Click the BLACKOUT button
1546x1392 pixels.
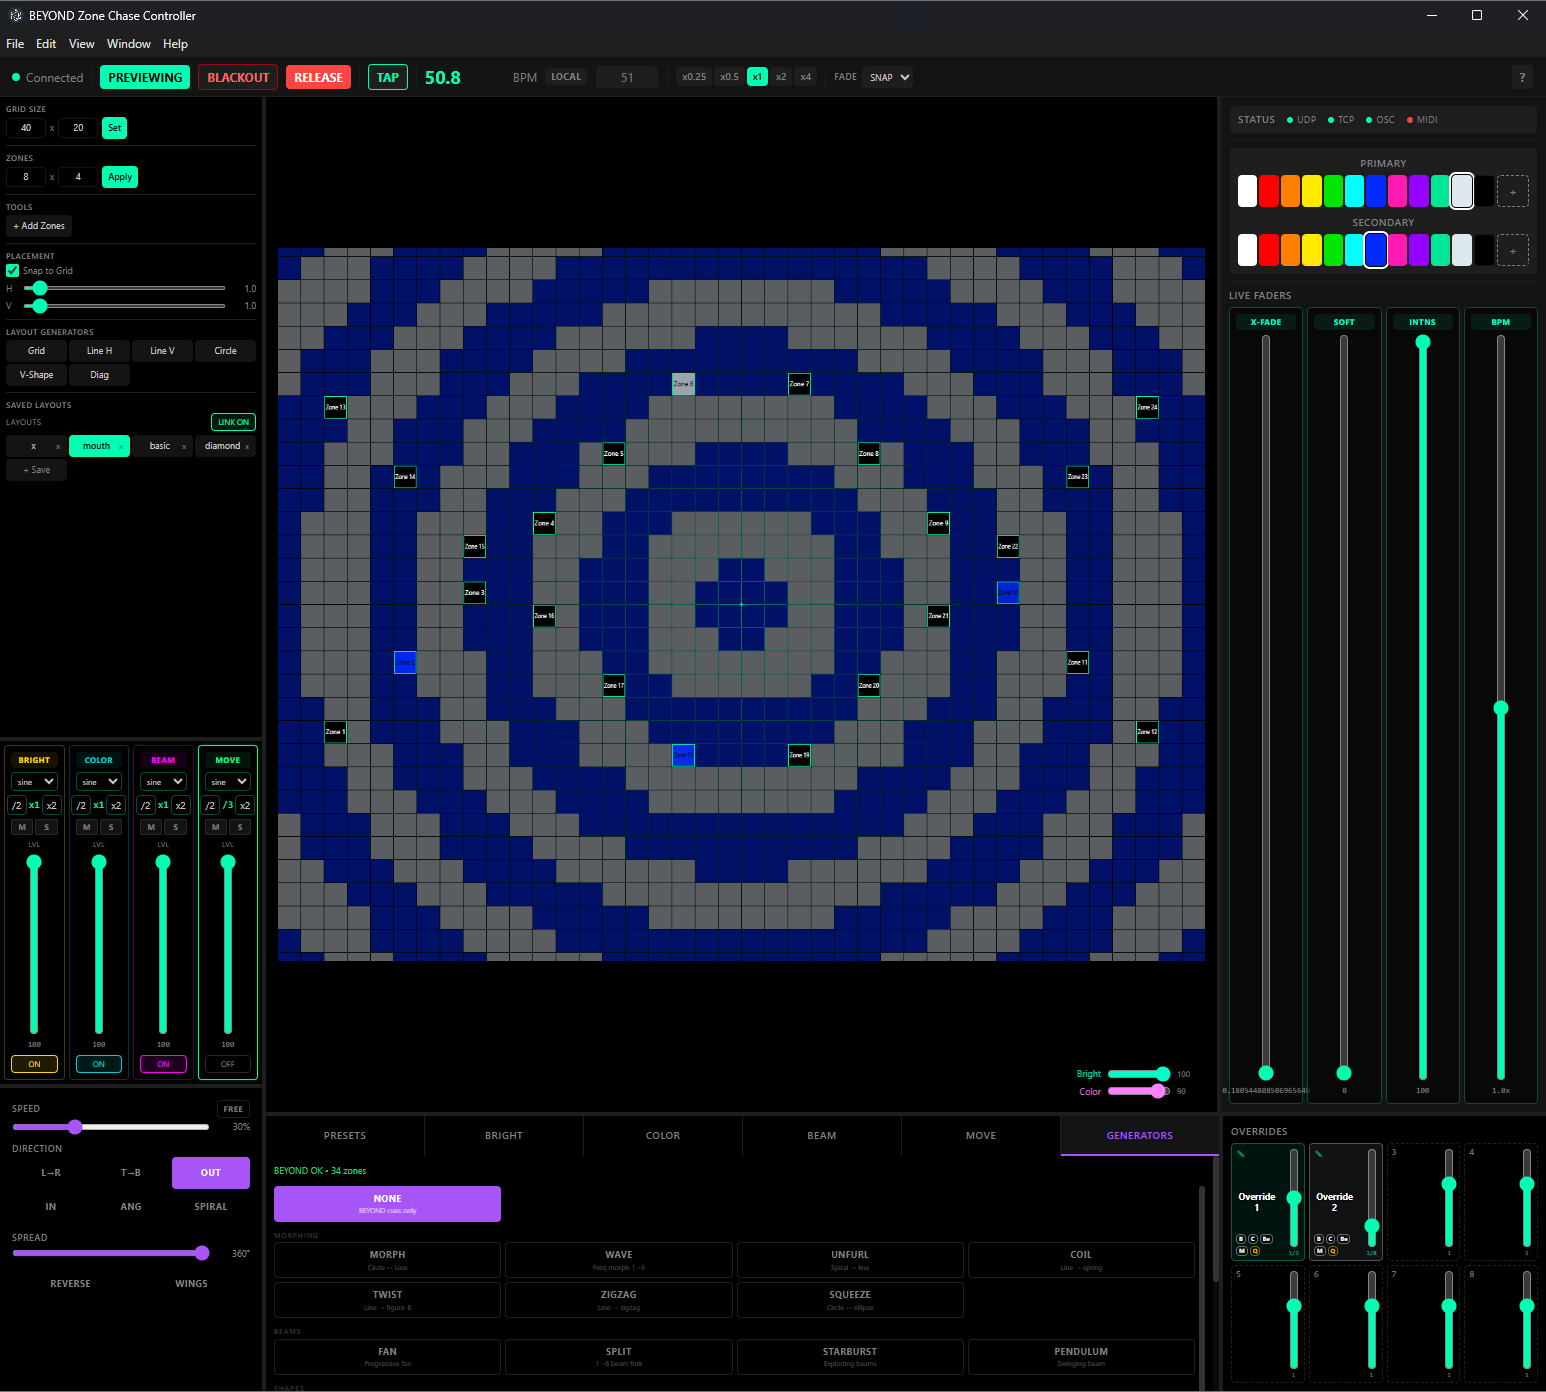[238, 77]
